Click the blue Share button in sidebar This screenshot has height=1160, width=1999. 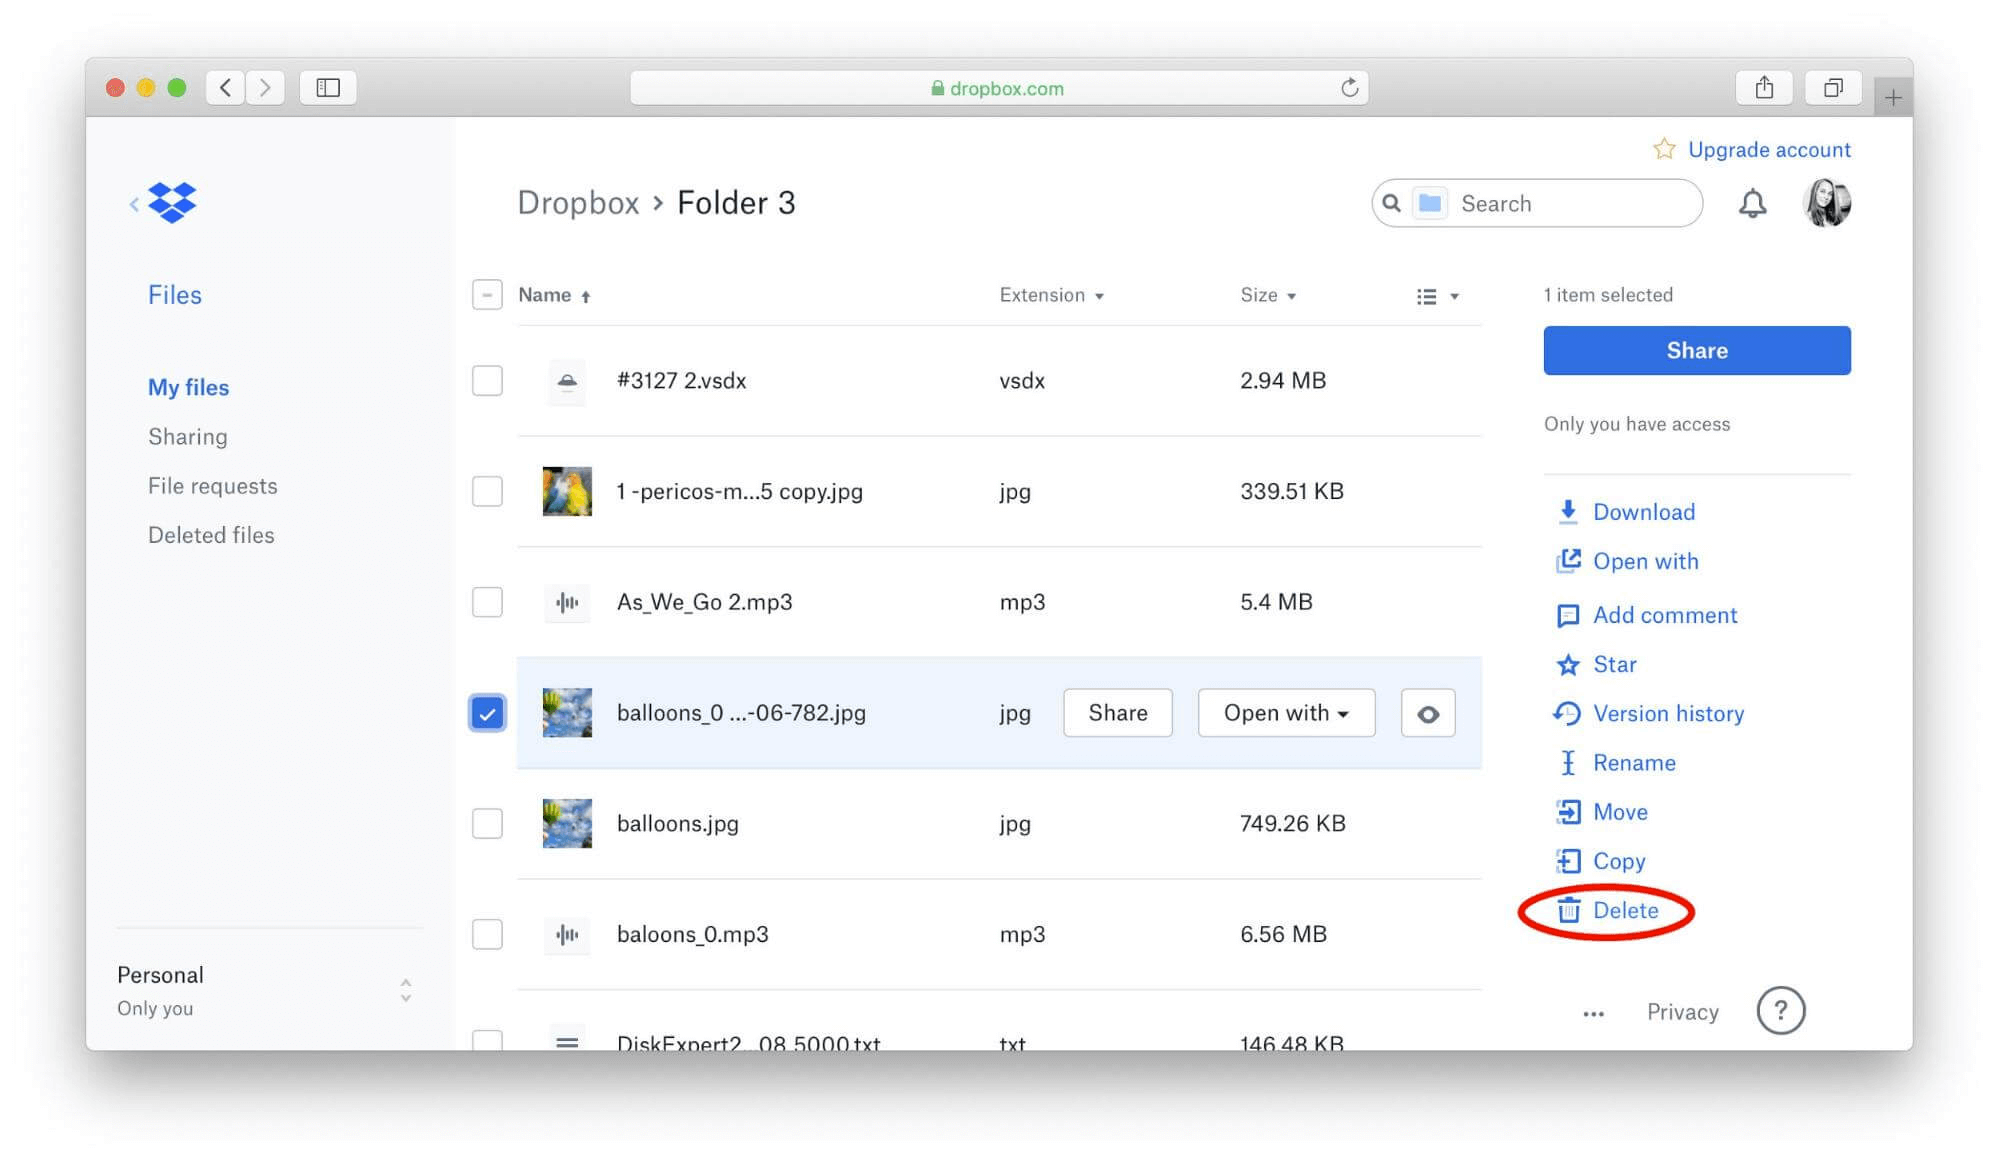click(1697, 349)
